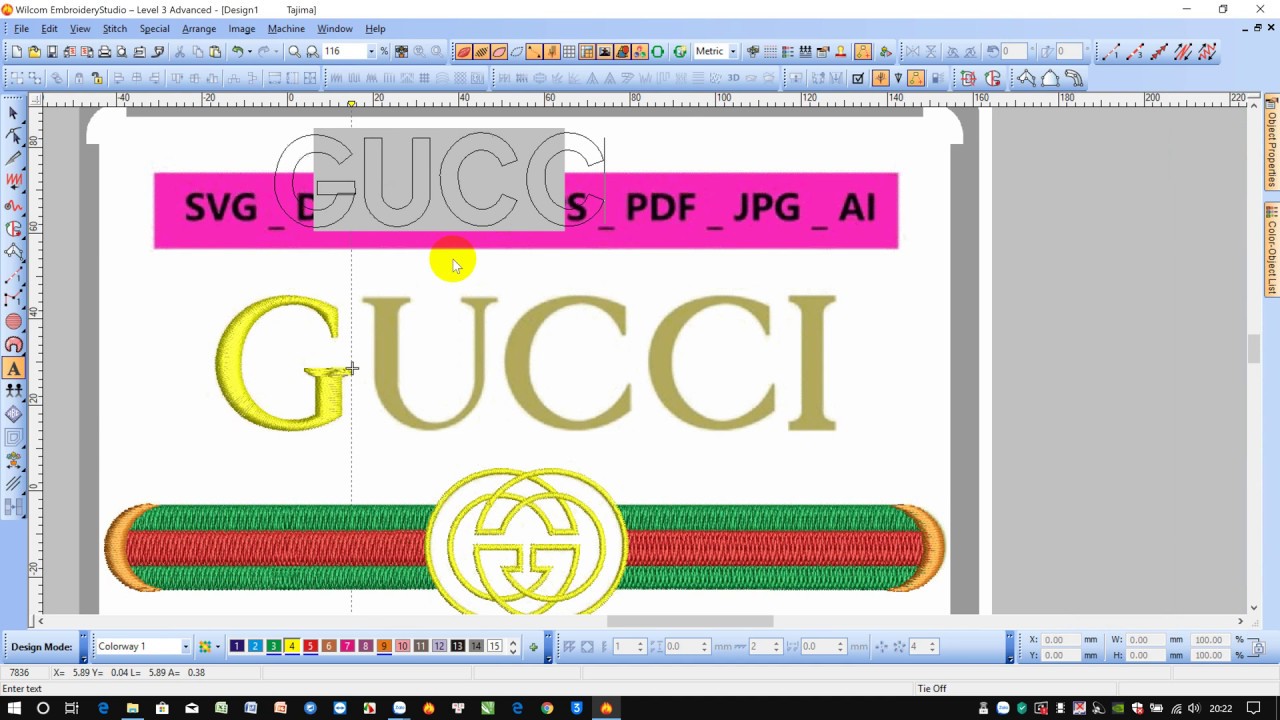
Task: Click the stamp icon in top toolbar
Action: pyautogui.click(x=841, y=52)
